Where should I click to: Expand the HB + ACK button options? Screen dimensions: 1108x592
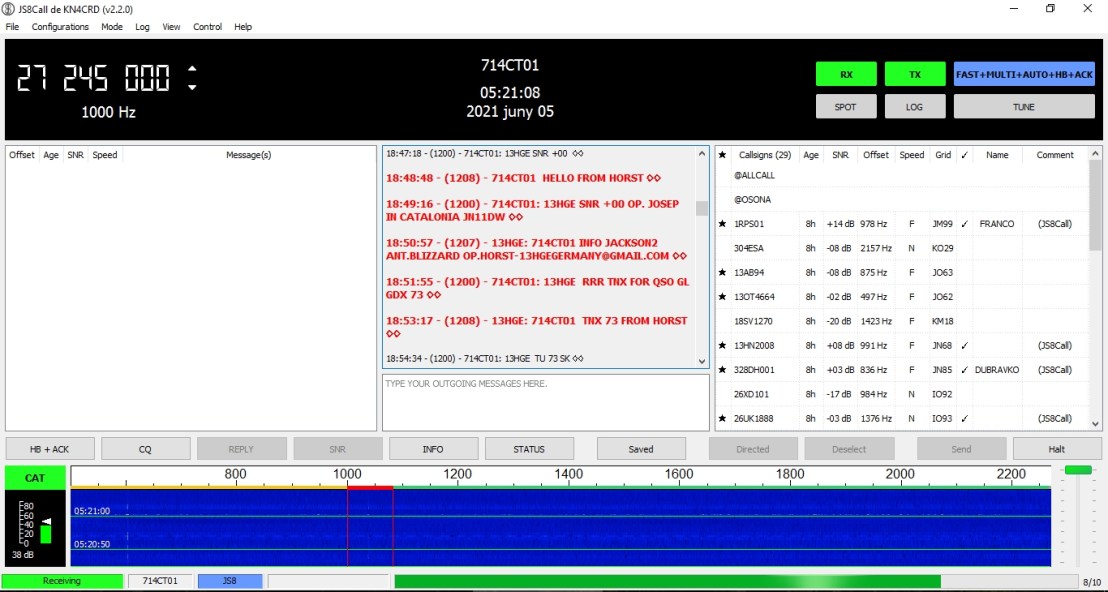coord(50,449)
